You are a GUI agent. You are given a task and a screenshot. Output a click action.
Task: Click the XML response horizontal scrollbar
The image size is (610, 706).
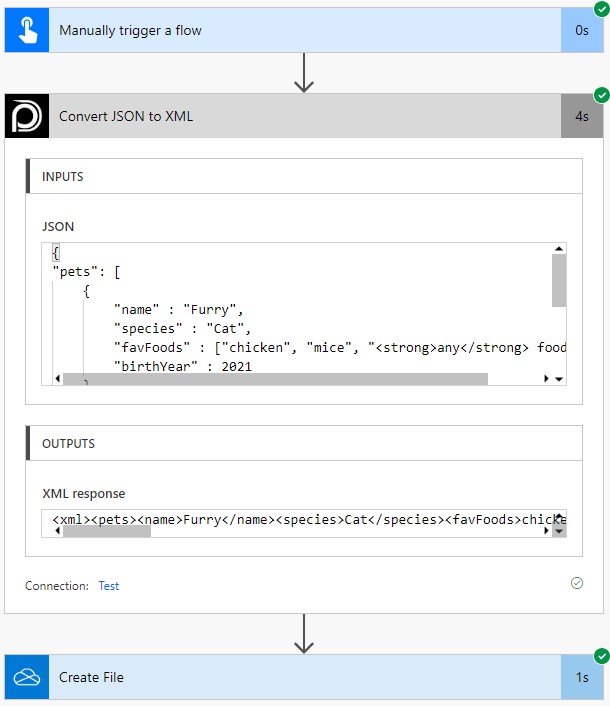click(x=107, y=532)
